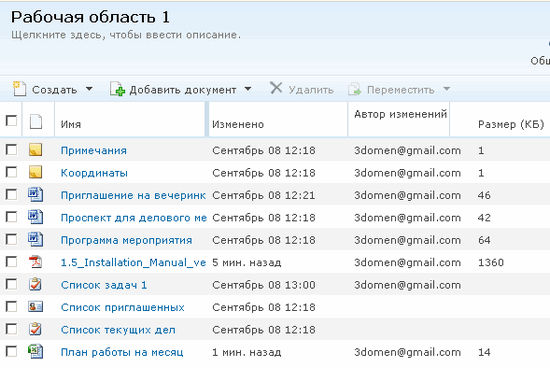Click size value 46
The image size is (550, 368).
tap(484, 195)
